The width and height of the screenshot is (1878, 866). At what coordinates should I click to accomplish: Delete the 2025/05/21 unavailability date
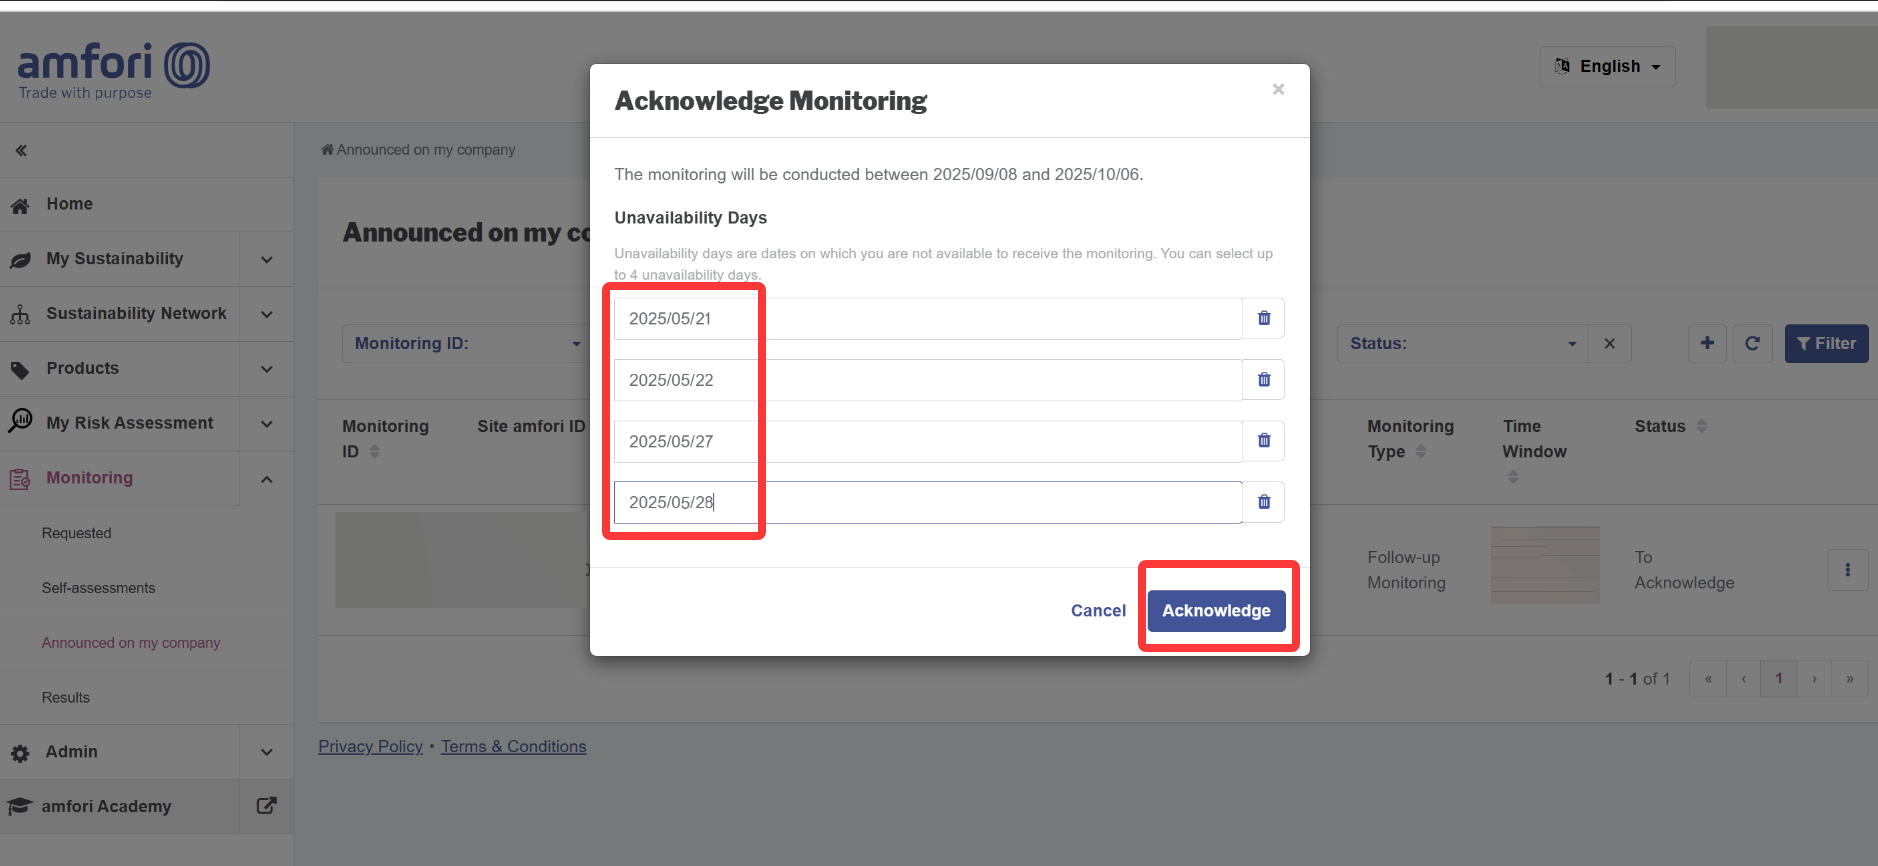1263,318
